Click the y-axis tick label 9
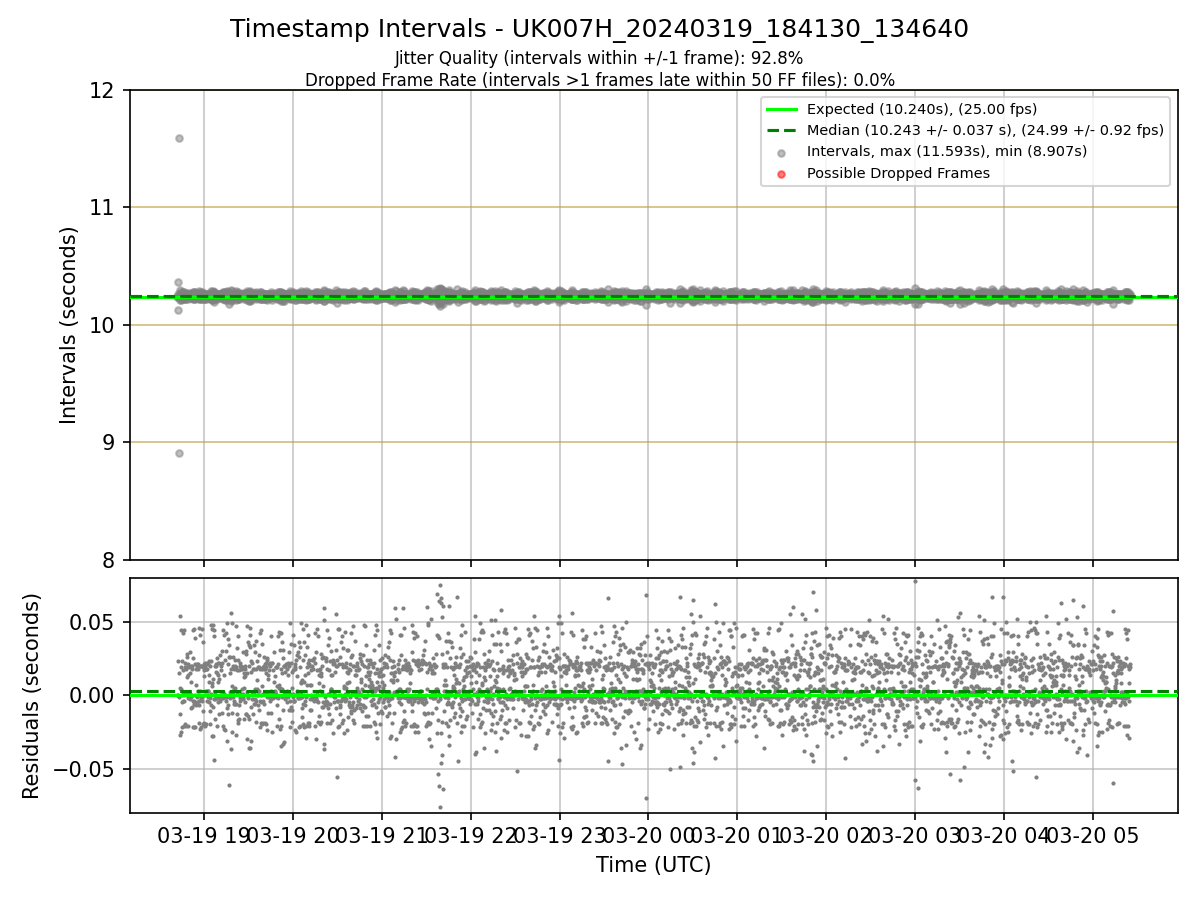This screenshot has width=1200, height=900. [110, 443]
